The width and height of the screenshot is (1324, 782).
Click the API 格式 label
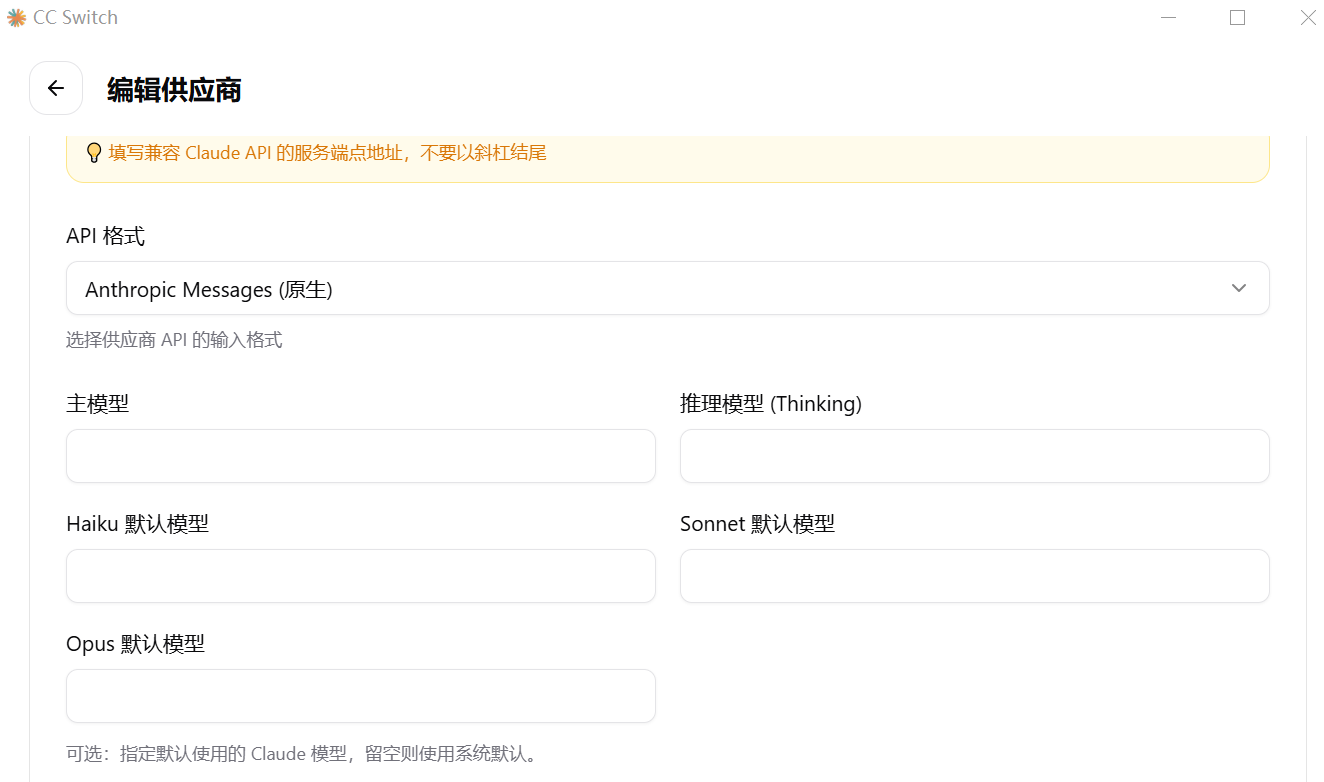click(x=105, y=236)
